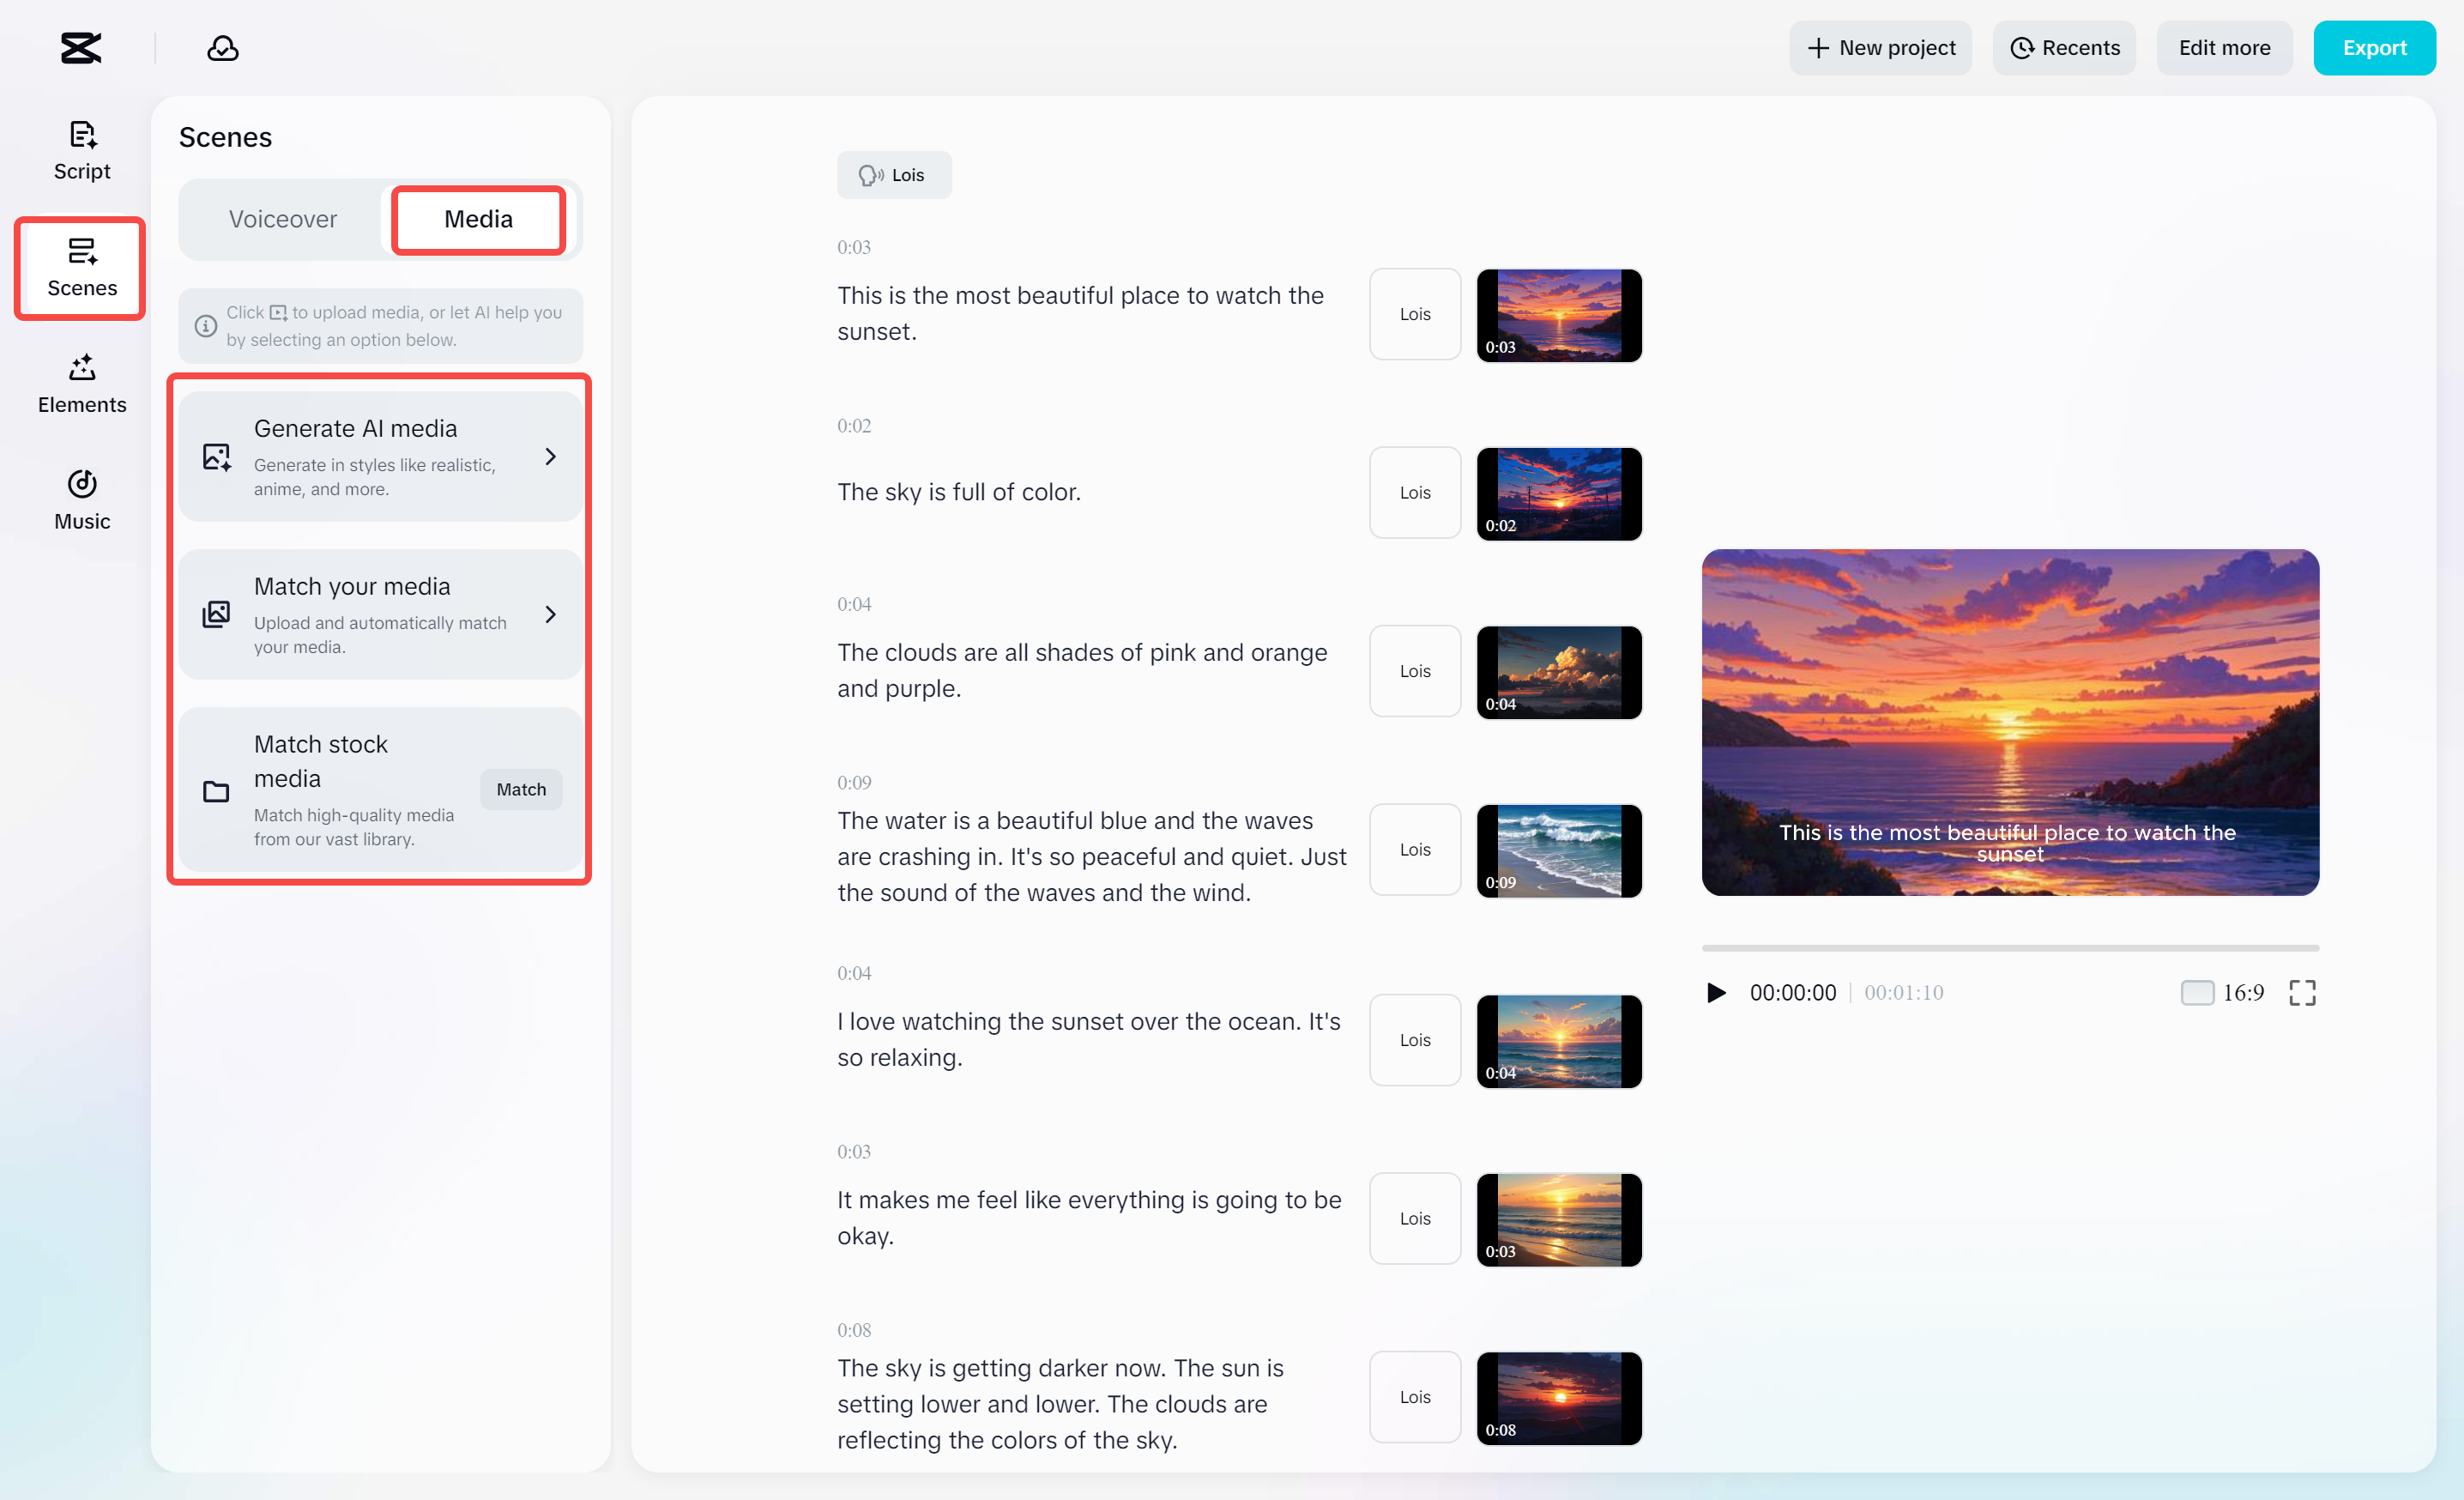Image resolution: width=2464 pixels, height=1500 pixels.
Task: Click the CapCut logo
Action: 80,47
